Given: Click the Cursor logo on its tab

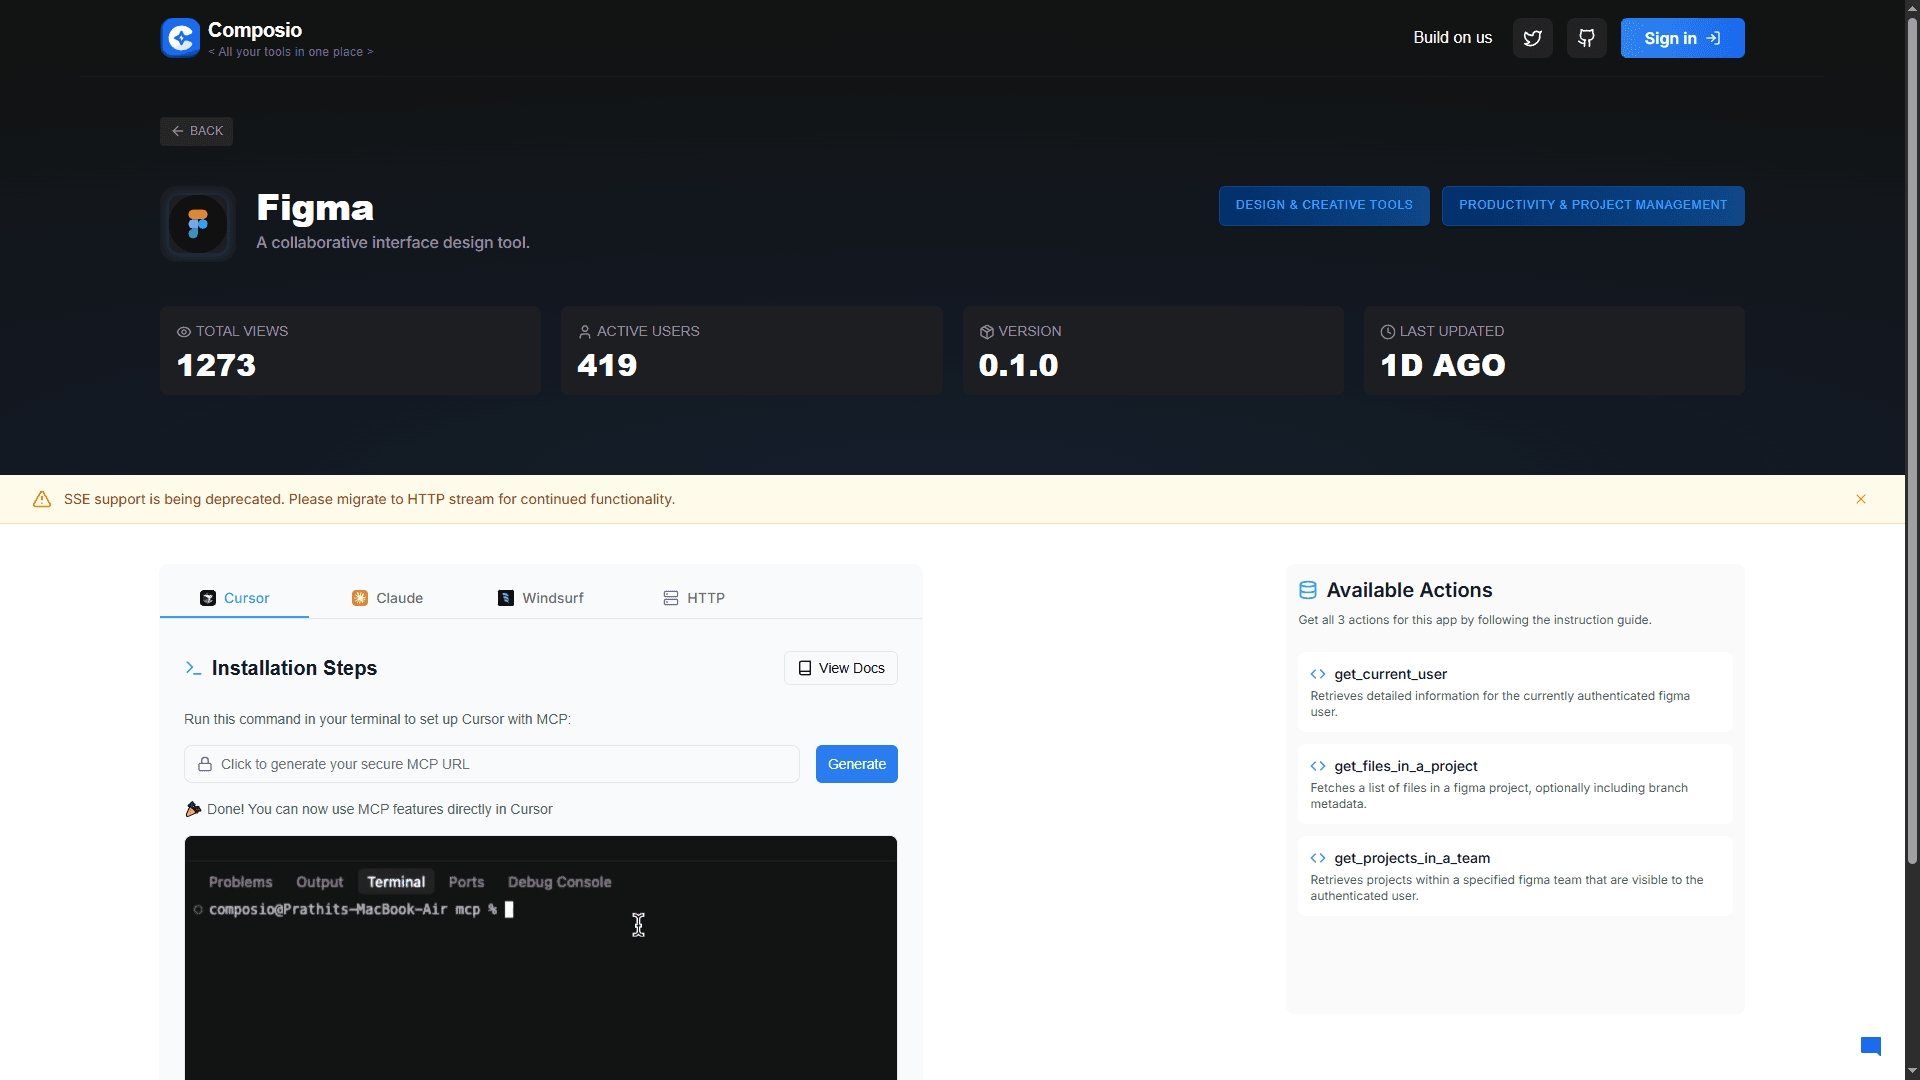Looking at the screenshot, I should pyautogui.click(x=208, y=598).
